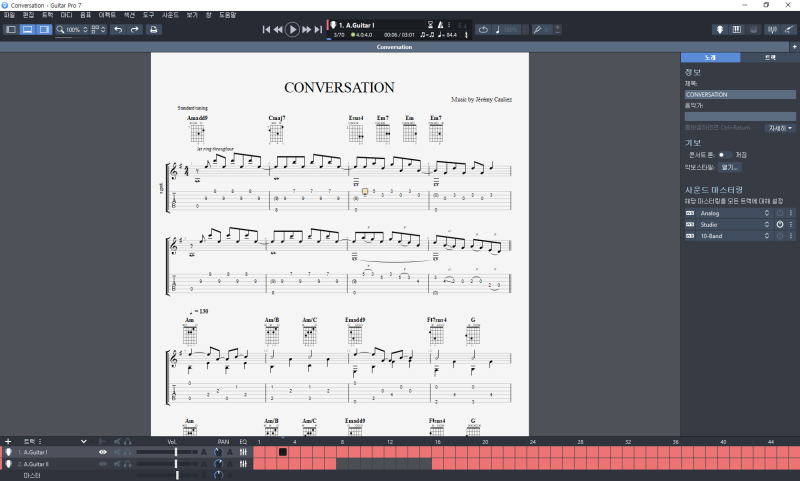The height and width of the screenshot is (481, 800).
Task: Open the 편집 menu
Action: point(28,15)
